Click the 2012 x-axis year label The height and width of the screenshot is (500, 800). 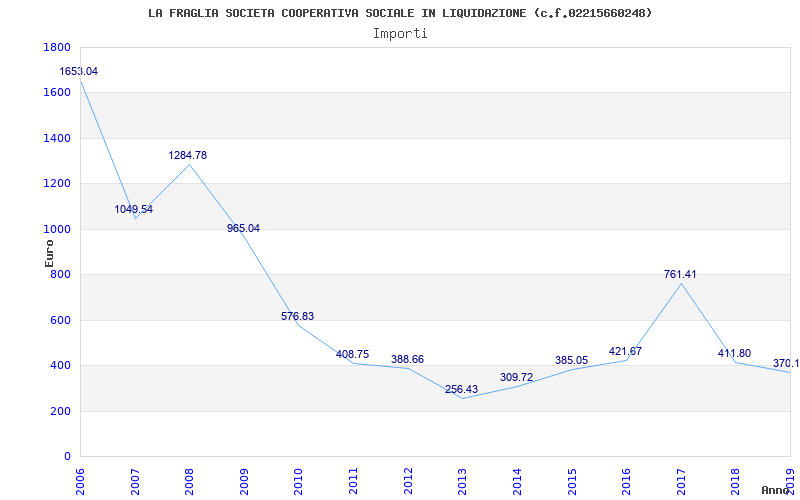(x=408, y=482)
